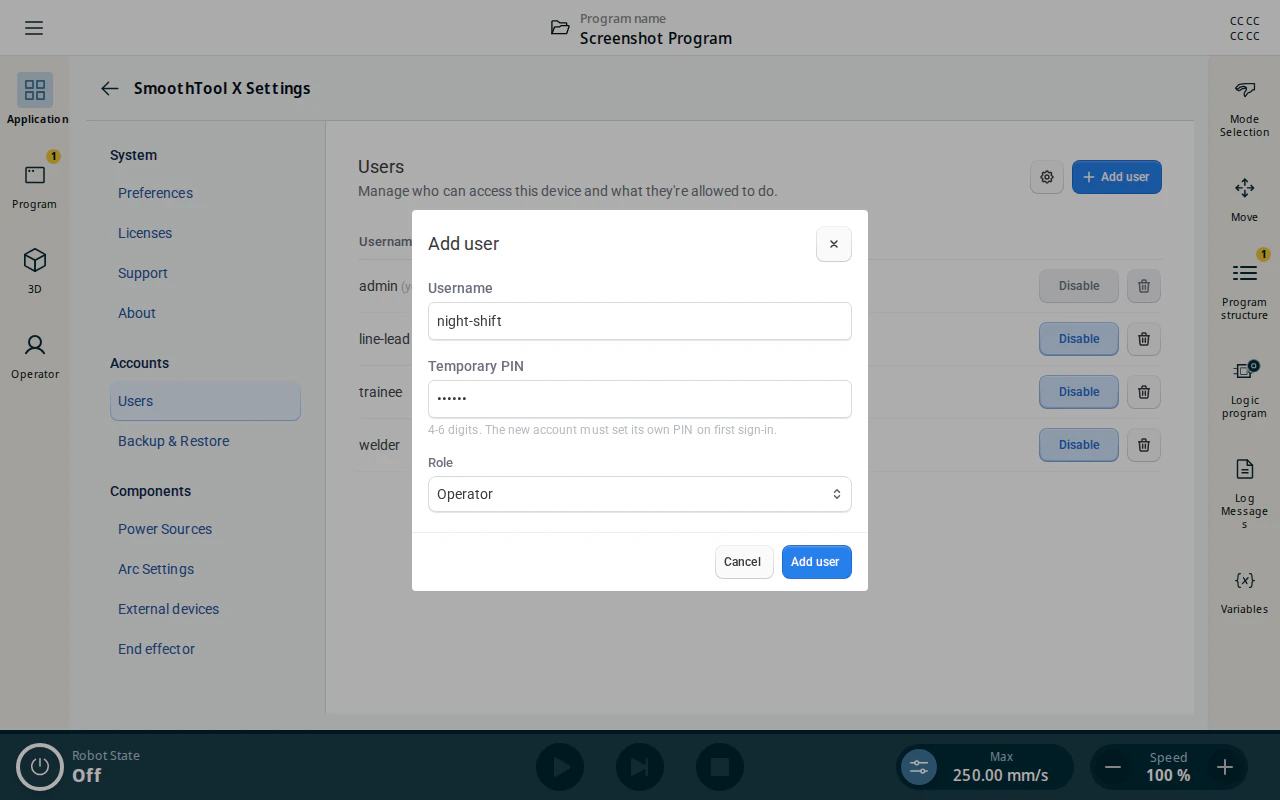Decrease speed with minus button
Image resolution: width=1280 pixels, height=800 pixels.
click(x=1113, y=767)
